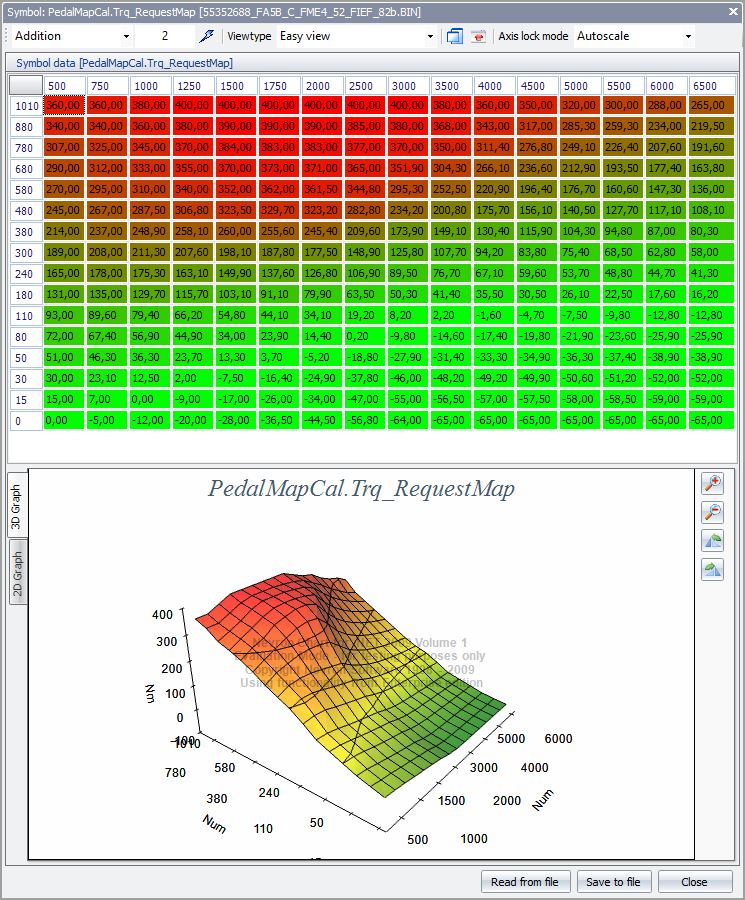Select cell 384,00 in row 780
745x900 pixels.
pyautogui.click(x=236, y=148)
